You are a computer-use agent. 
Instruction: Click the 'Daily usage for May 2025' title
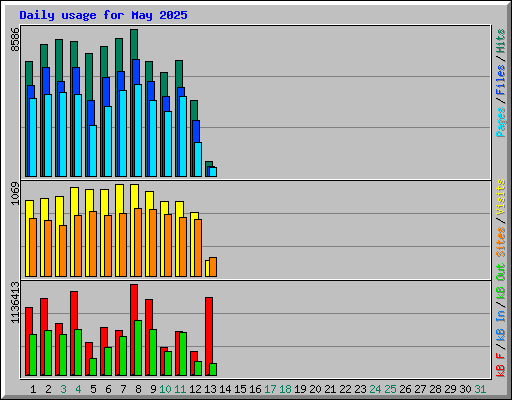coord(103,15)
